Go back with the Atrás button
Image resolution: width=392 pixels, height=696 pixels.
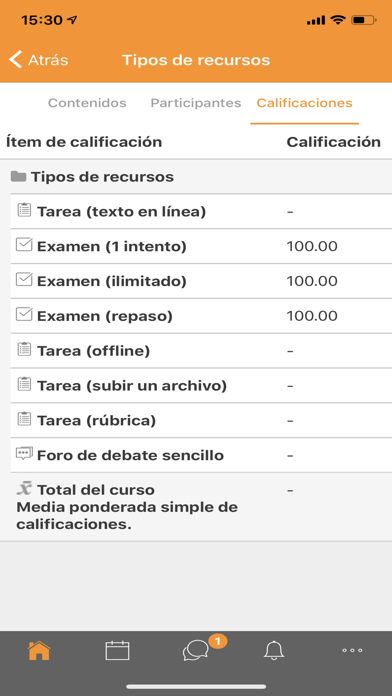pyautogui.click(x=39, y=60)
